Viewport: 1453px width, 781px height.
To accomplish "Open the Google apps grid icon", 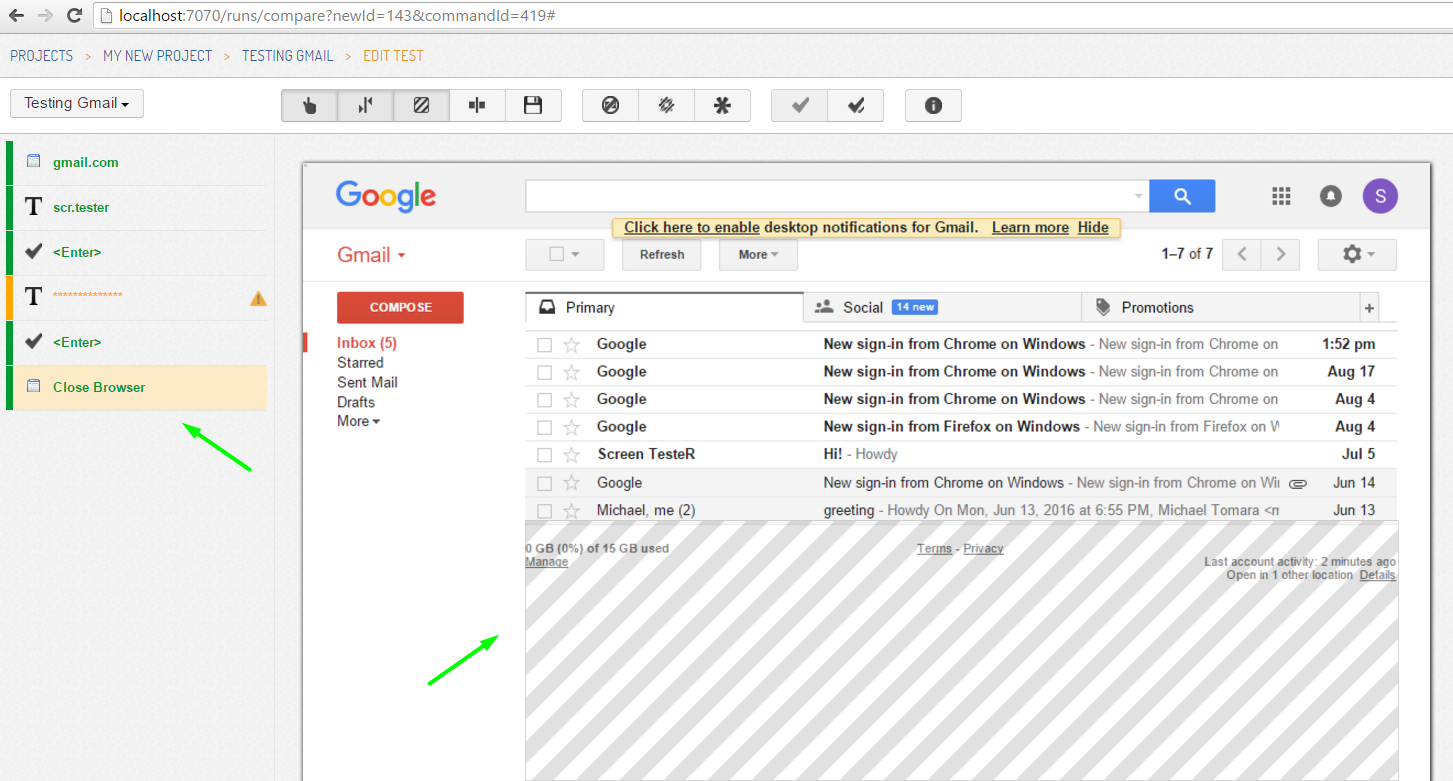I will pyautogui.click(x=1281, y=196).
